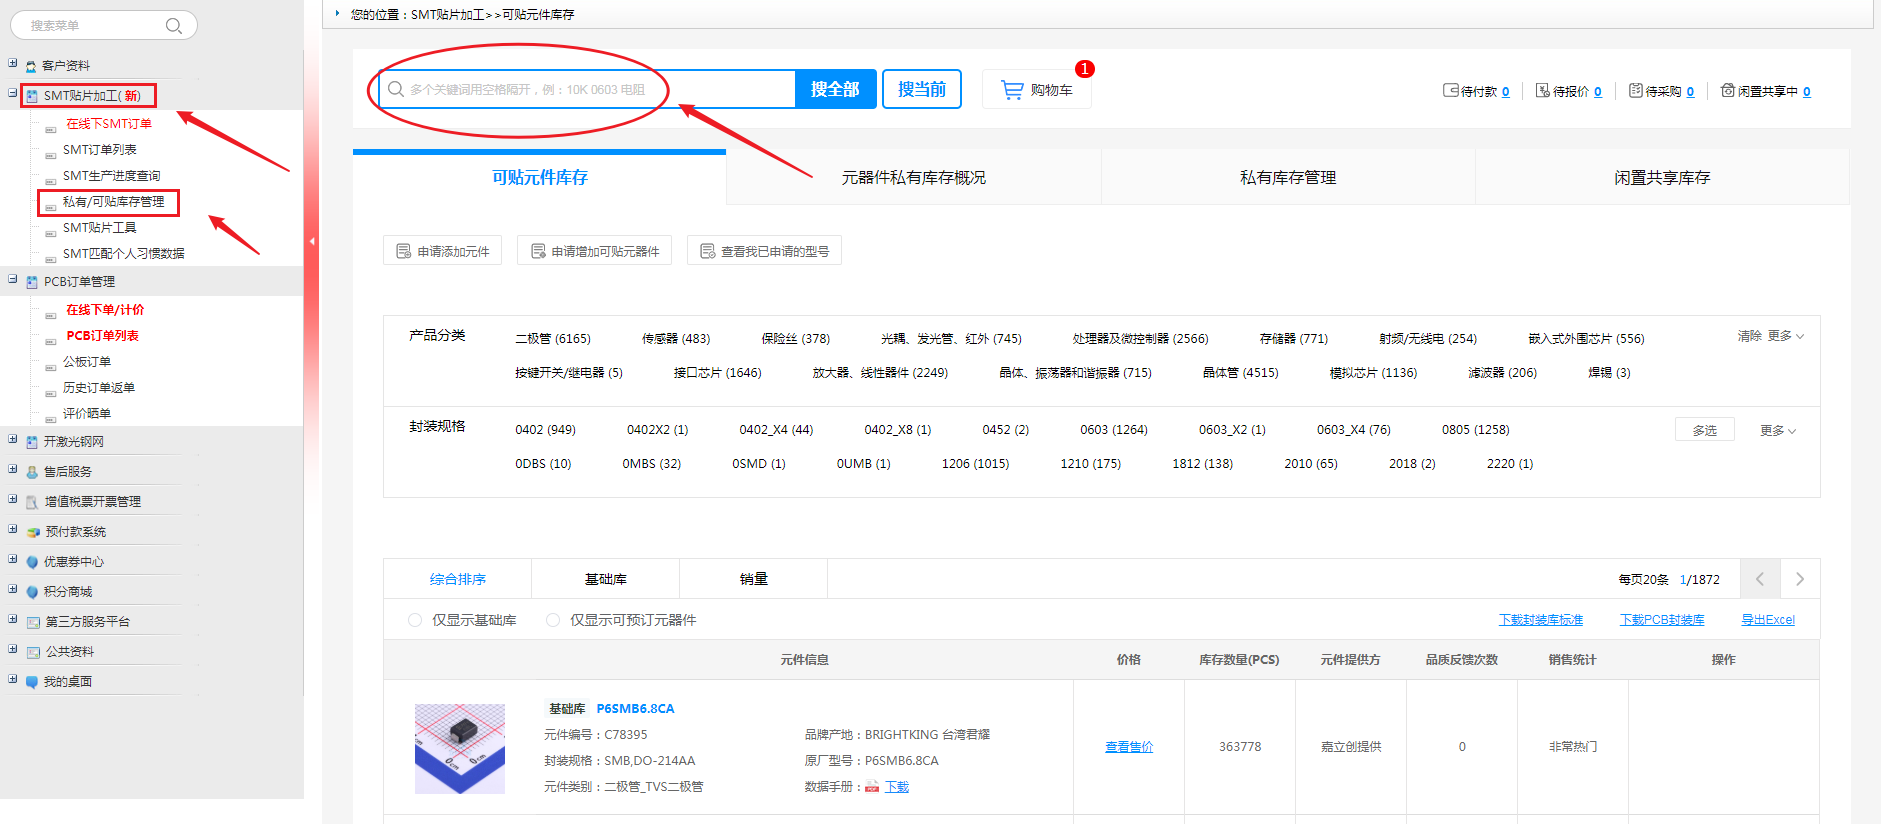This screenshot has width=1881, height=824.
Task: Expand 开激光钢网 tree node
Action: click(x=13, y=440)
